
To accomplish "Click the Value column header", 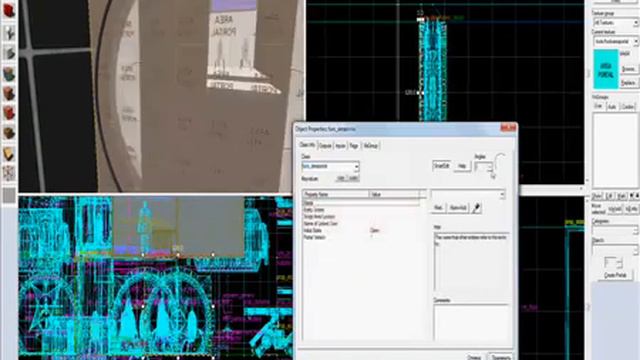I will (395, 195).
